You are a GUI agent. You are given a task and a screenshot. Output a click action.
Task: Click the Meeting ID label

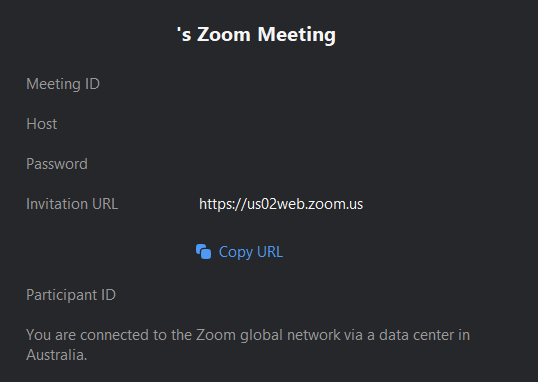pyautogui.click(x=63, y=84)
